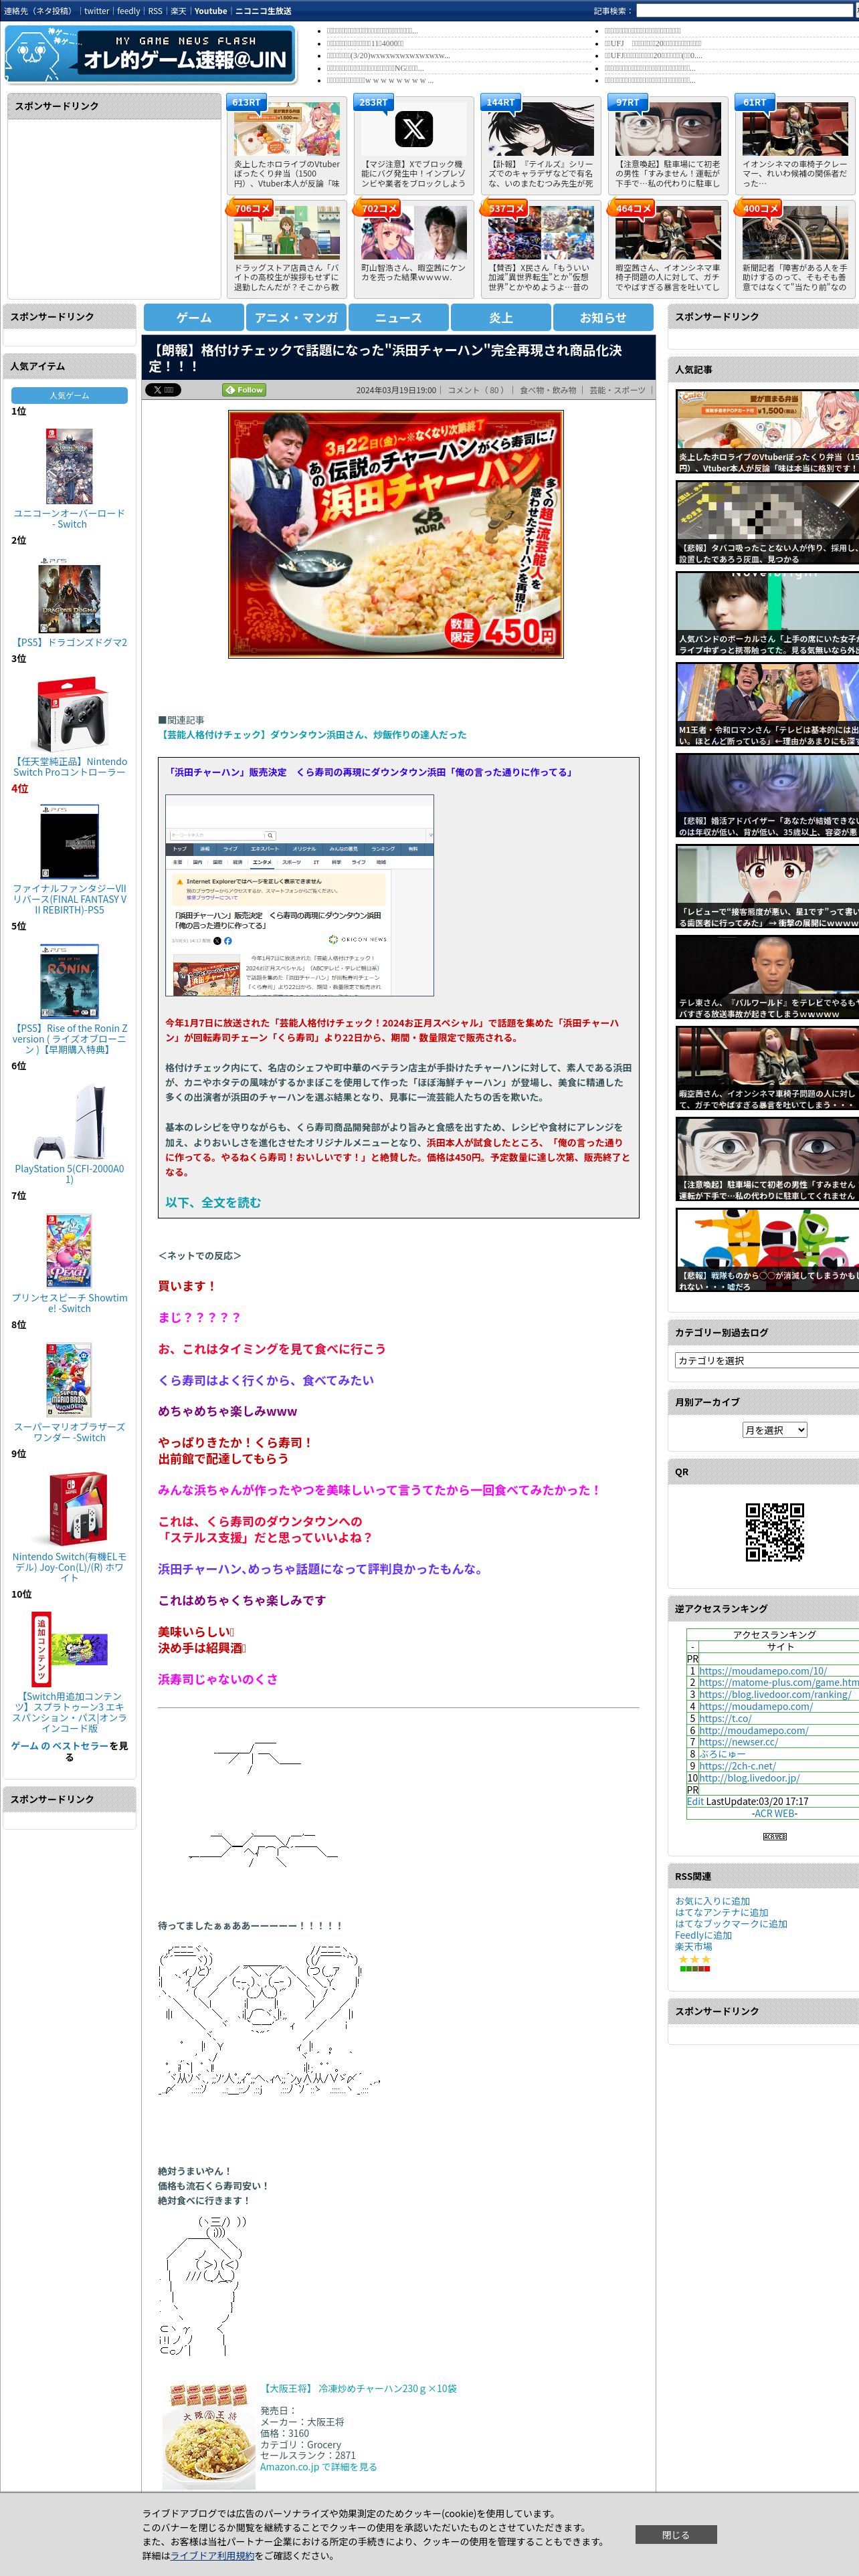Screen dimensions: 859x2576
Task: Open Unicorn Overlord Switch product image
Action: tap(69, 466)
